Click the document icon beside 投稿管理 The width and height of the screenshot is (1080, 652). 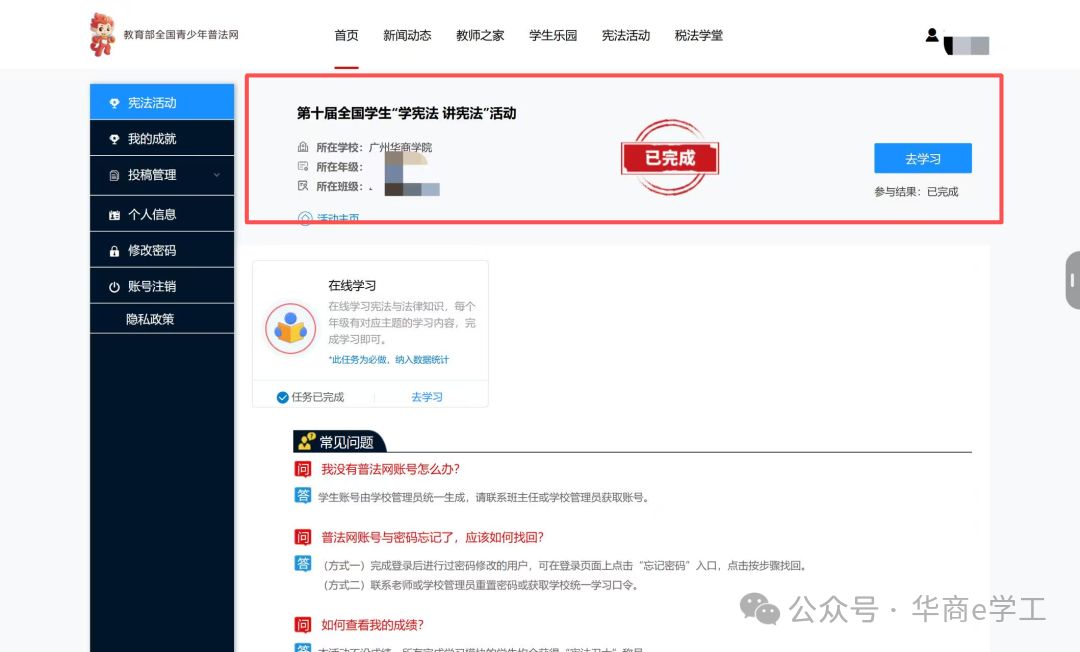click(114, 175)
